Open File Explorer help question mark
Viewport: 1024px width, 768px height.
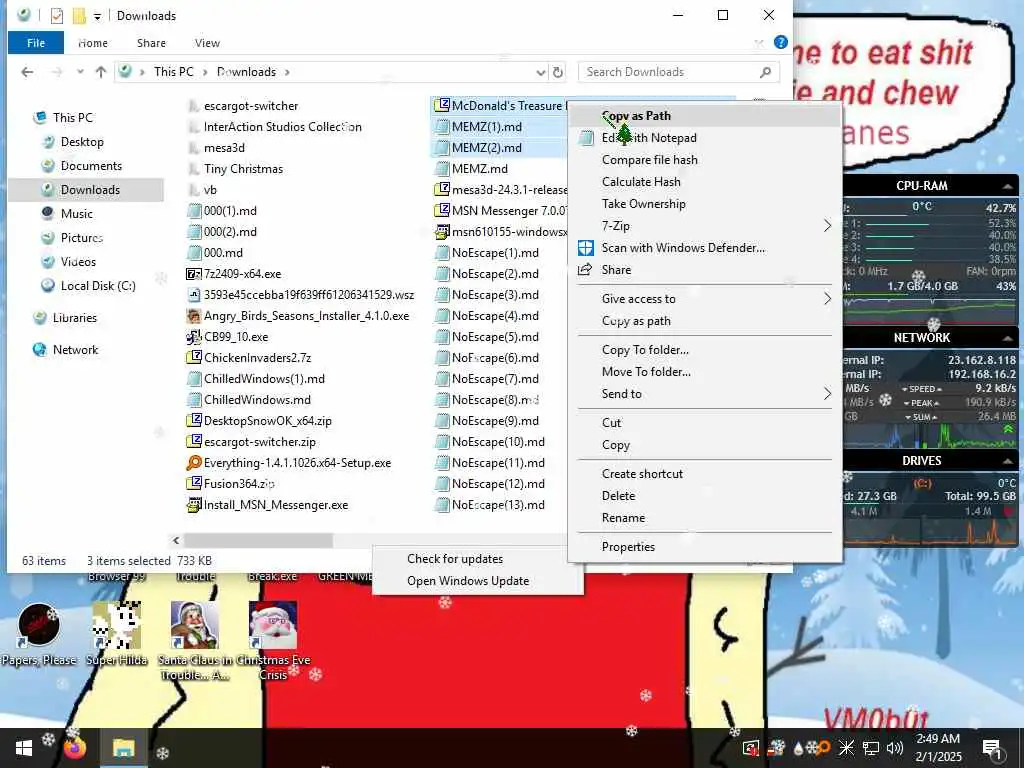pos(780,42)
